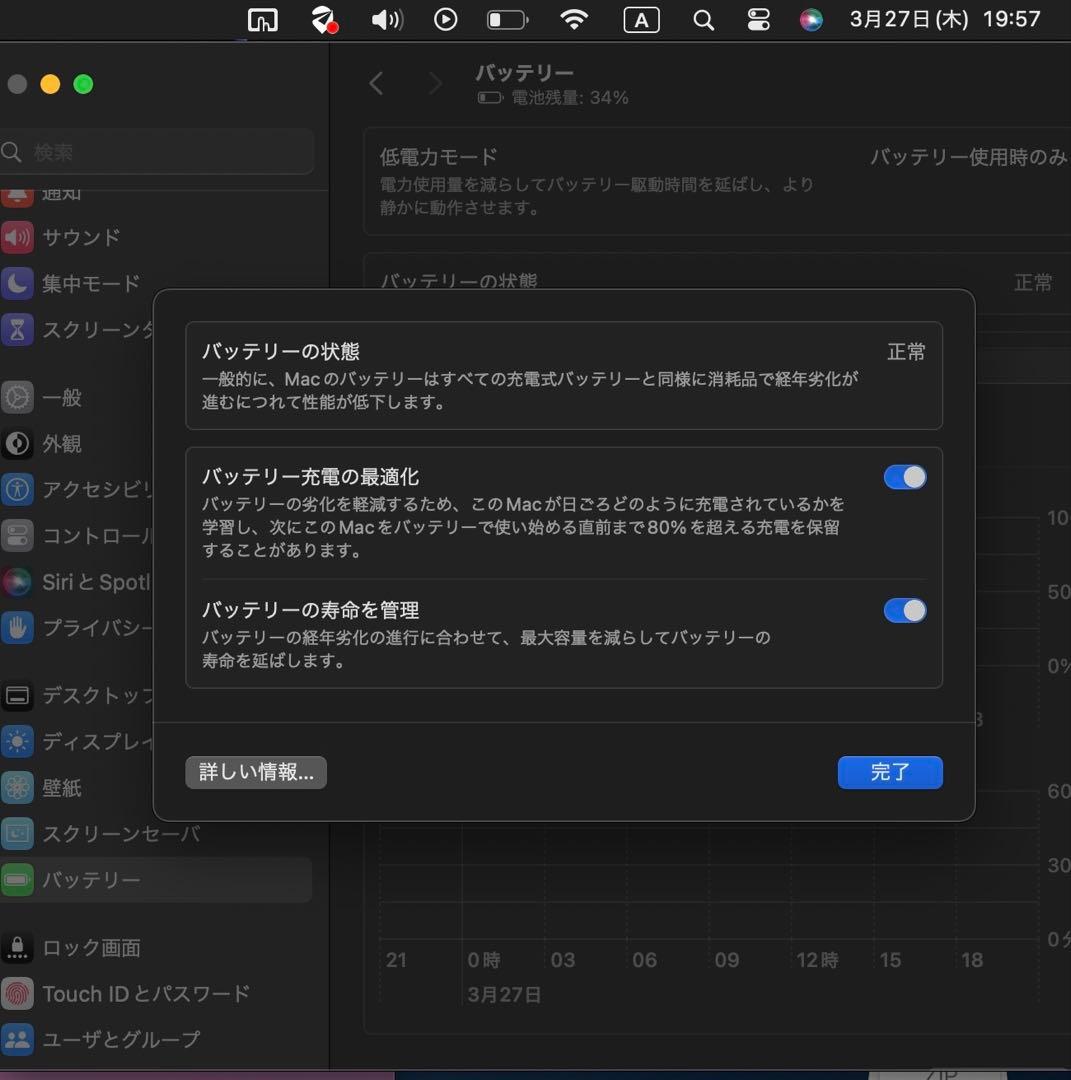Open アクセシビリティ settings
1071x1080 pixels.
(x=100, y=490)
